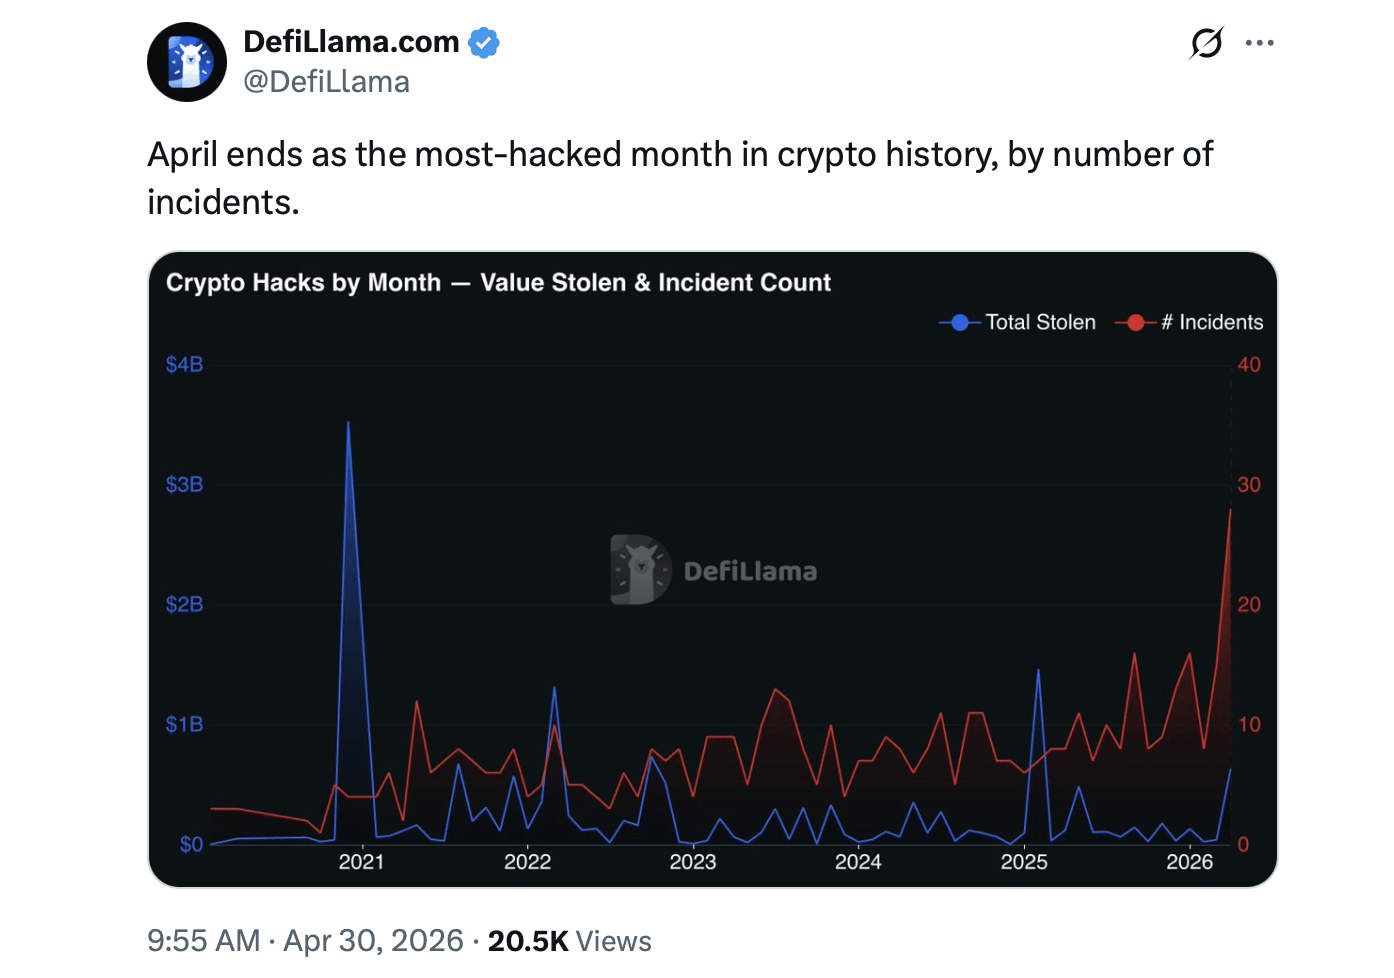The image size is (1394, 978).
Task: Select the $4B y-axis label
Action: 184,364
